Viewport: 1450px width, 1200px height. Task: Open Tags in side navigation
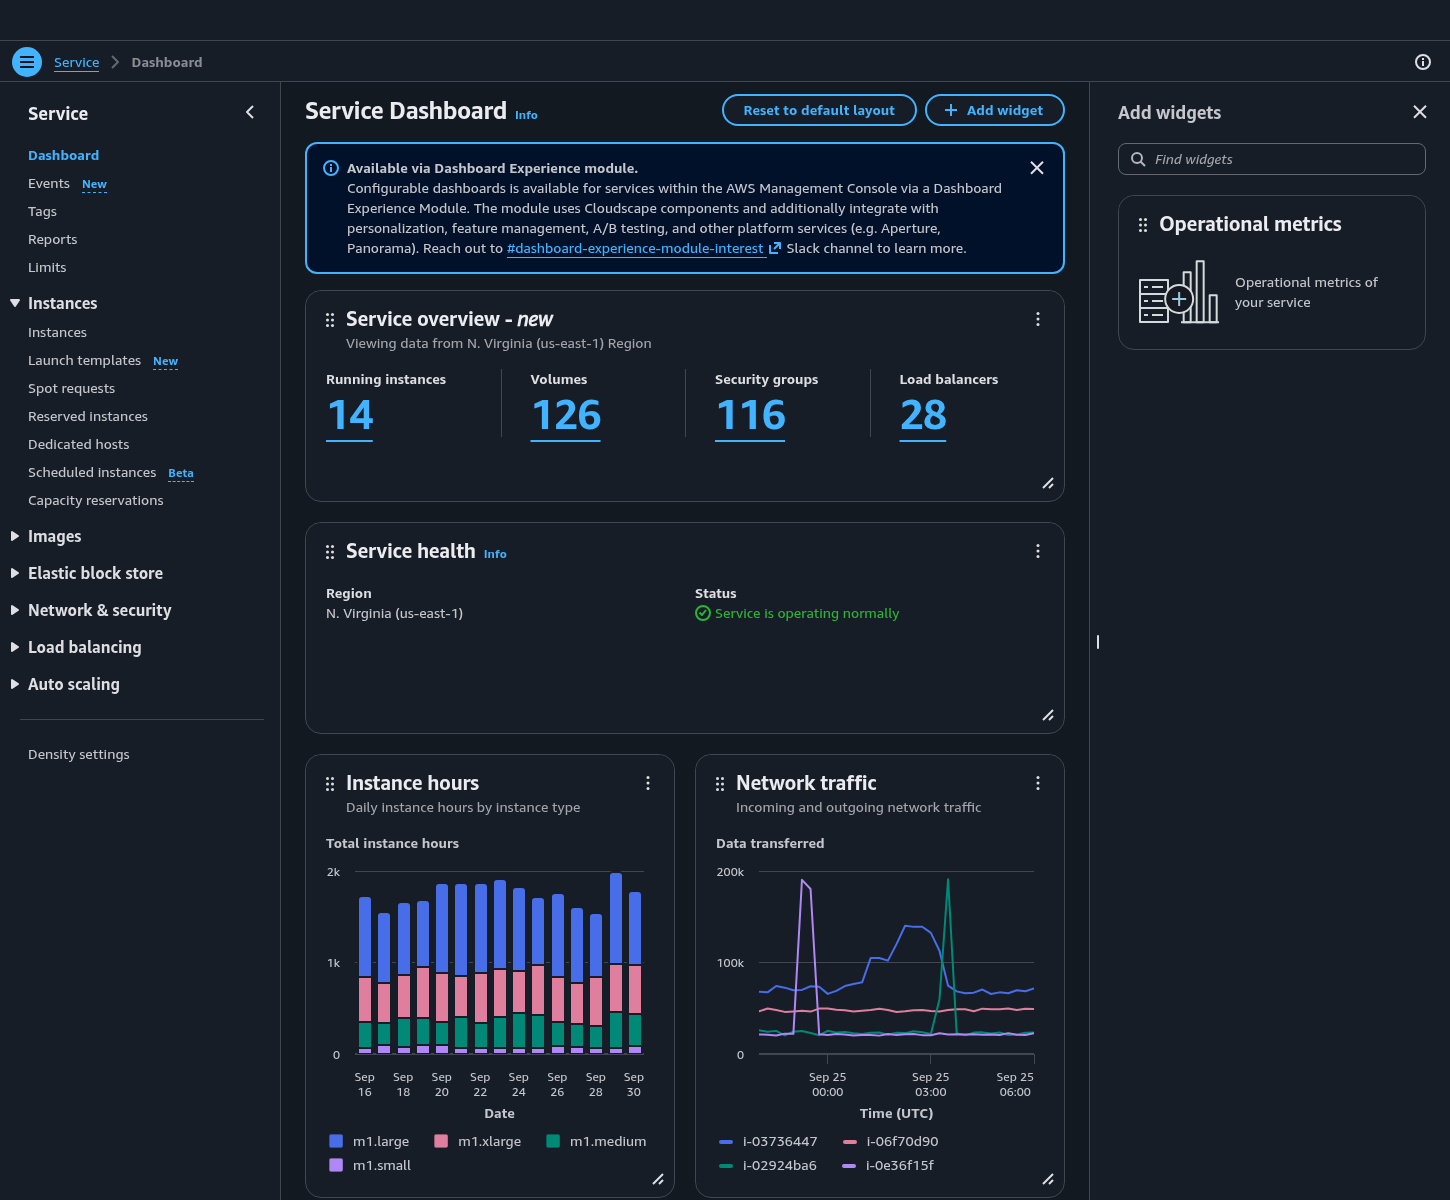click(x=42, y=211)
